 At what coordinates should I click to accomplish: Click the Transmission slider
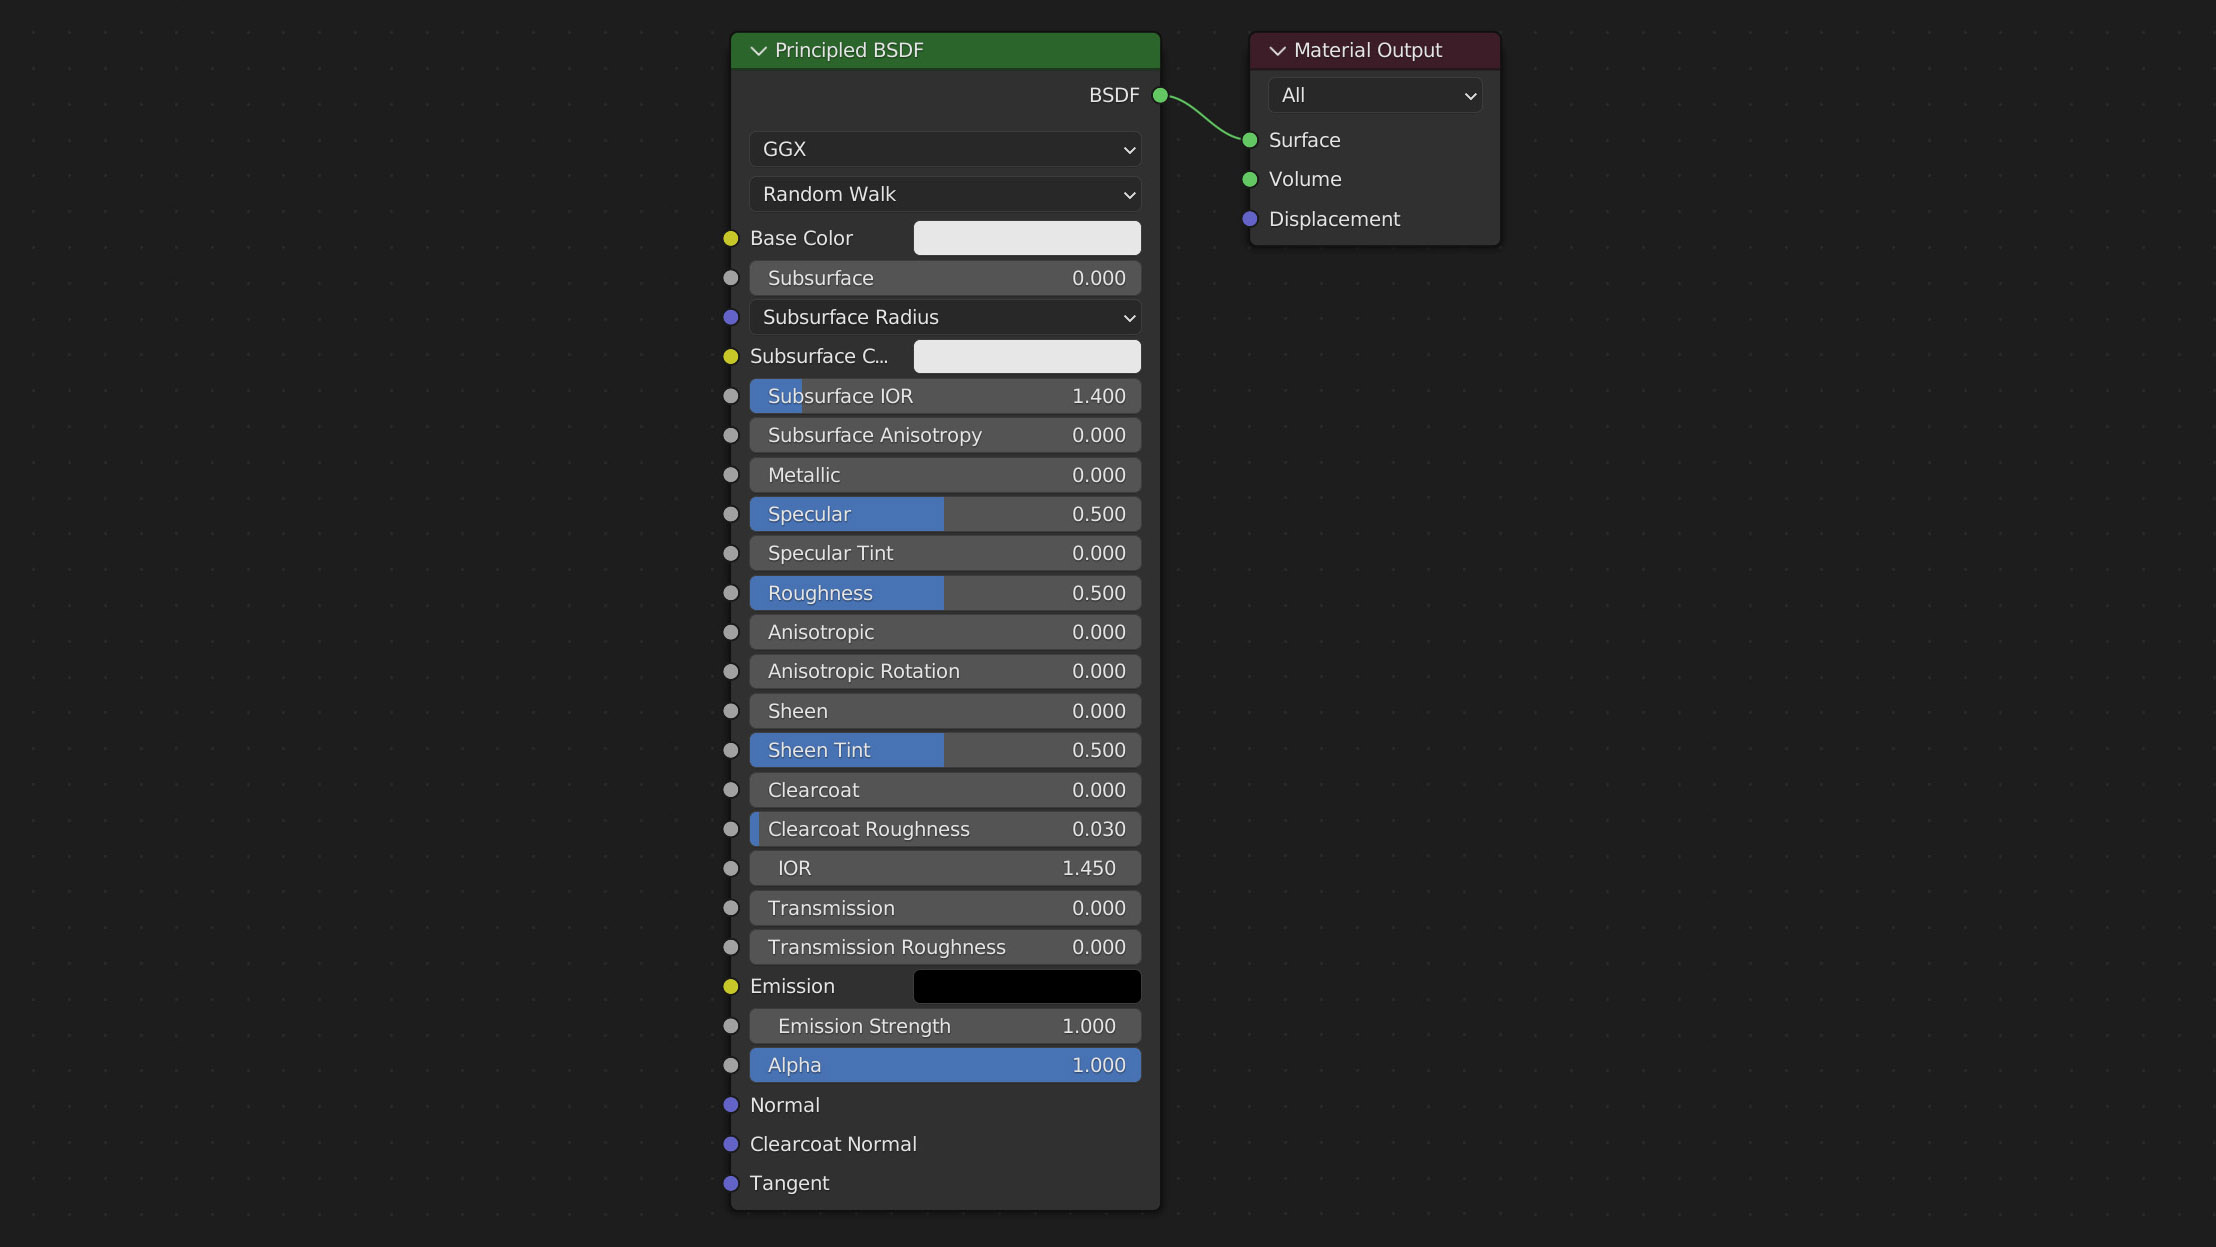pyautogui.click(x=945, y=908)
